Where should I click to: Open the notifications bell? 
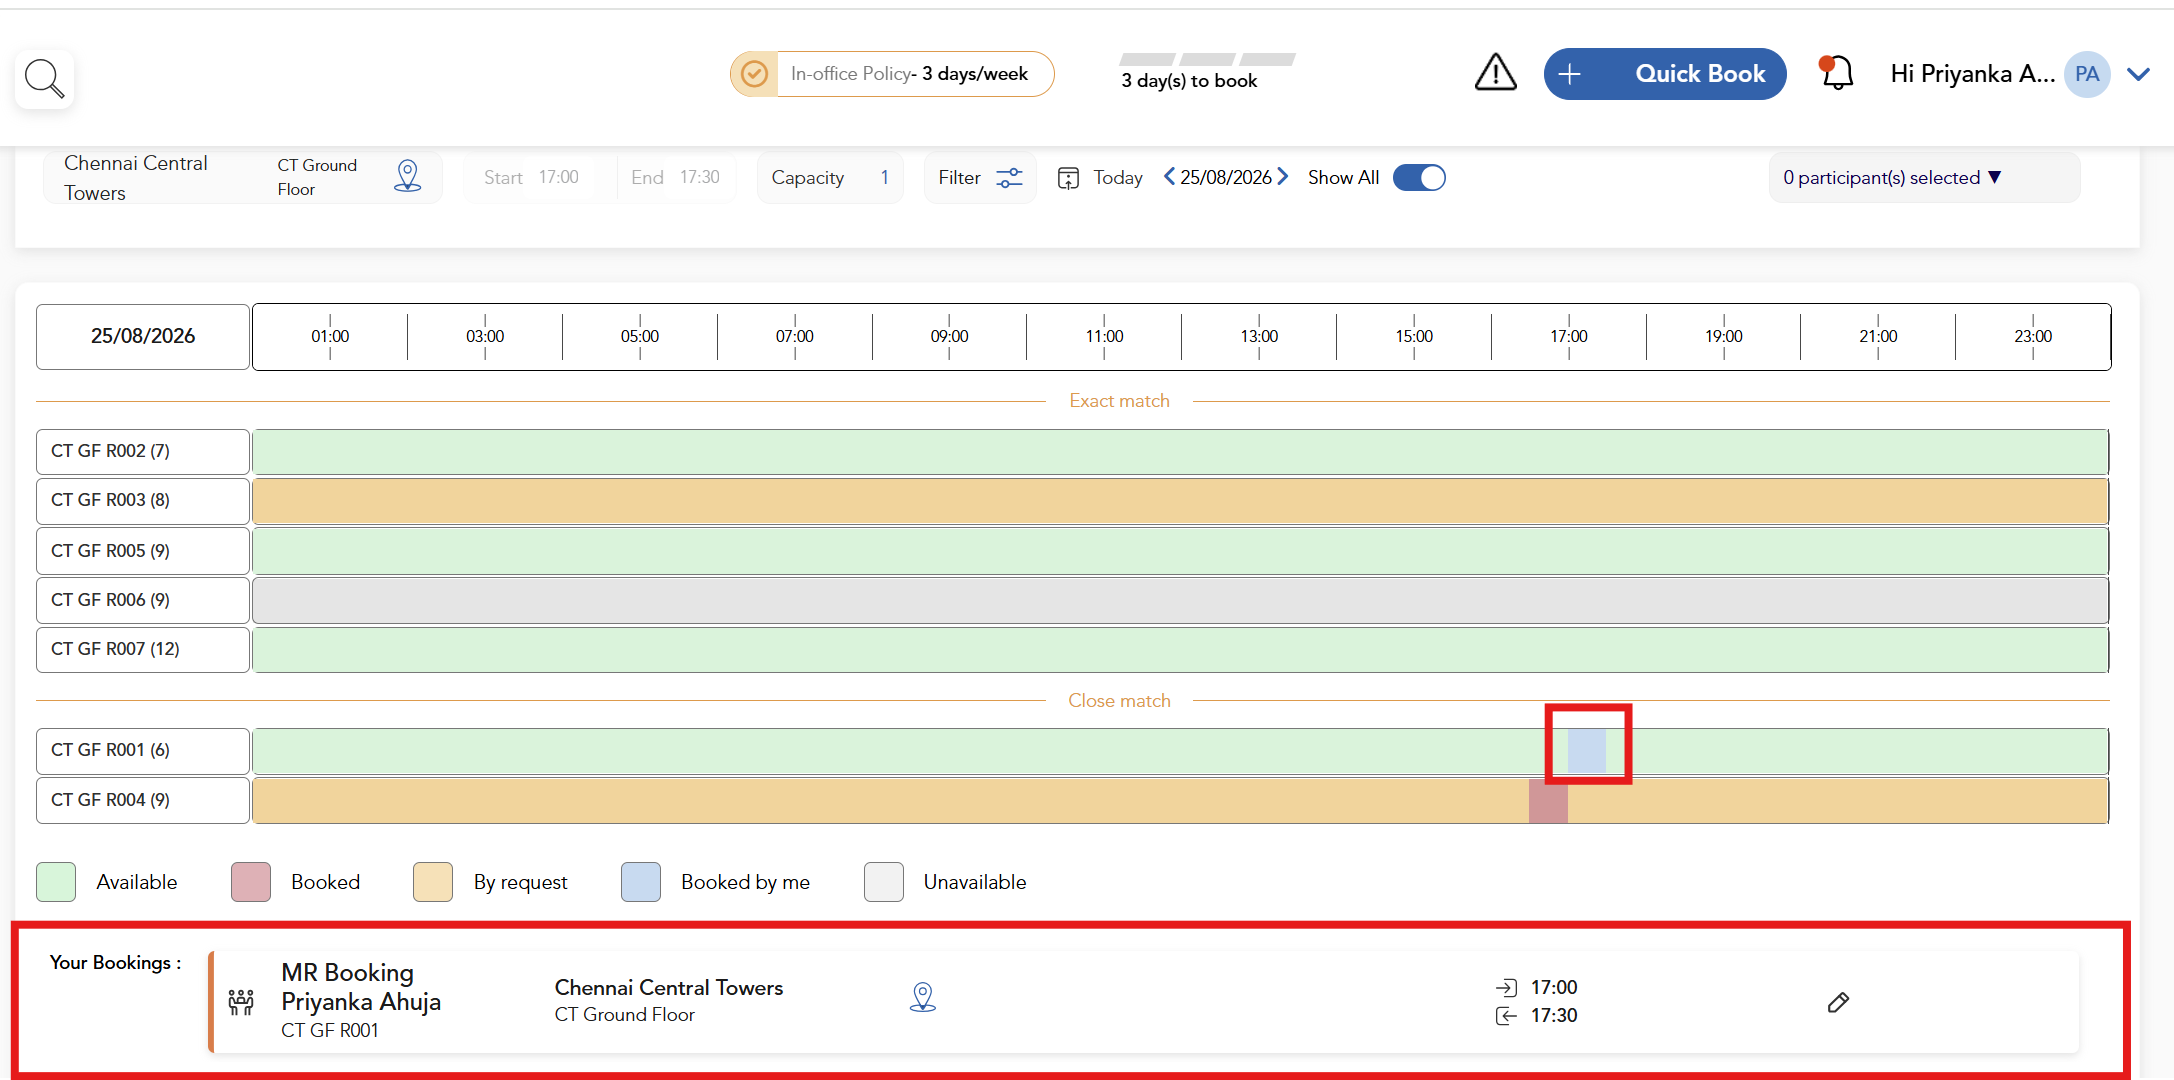1836,73
